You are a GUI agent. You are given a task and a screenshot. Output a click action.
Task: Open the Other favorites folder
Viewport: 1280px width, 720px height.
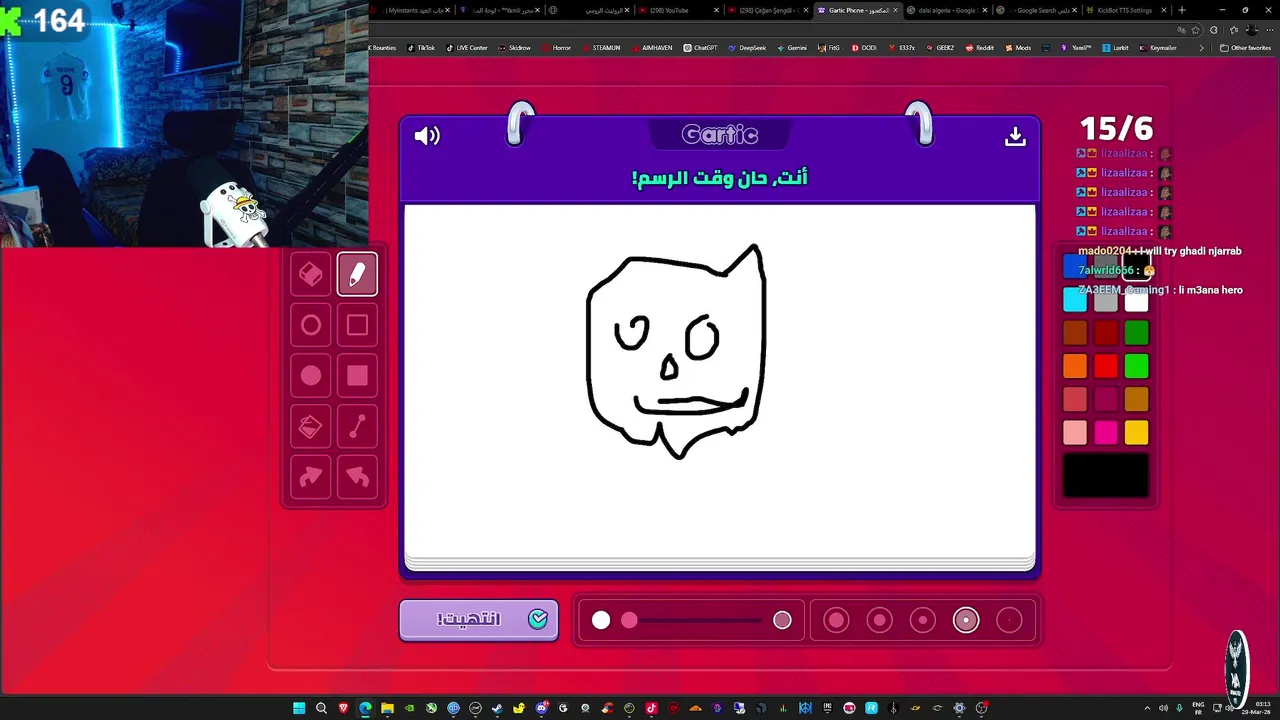(1245, 48)
